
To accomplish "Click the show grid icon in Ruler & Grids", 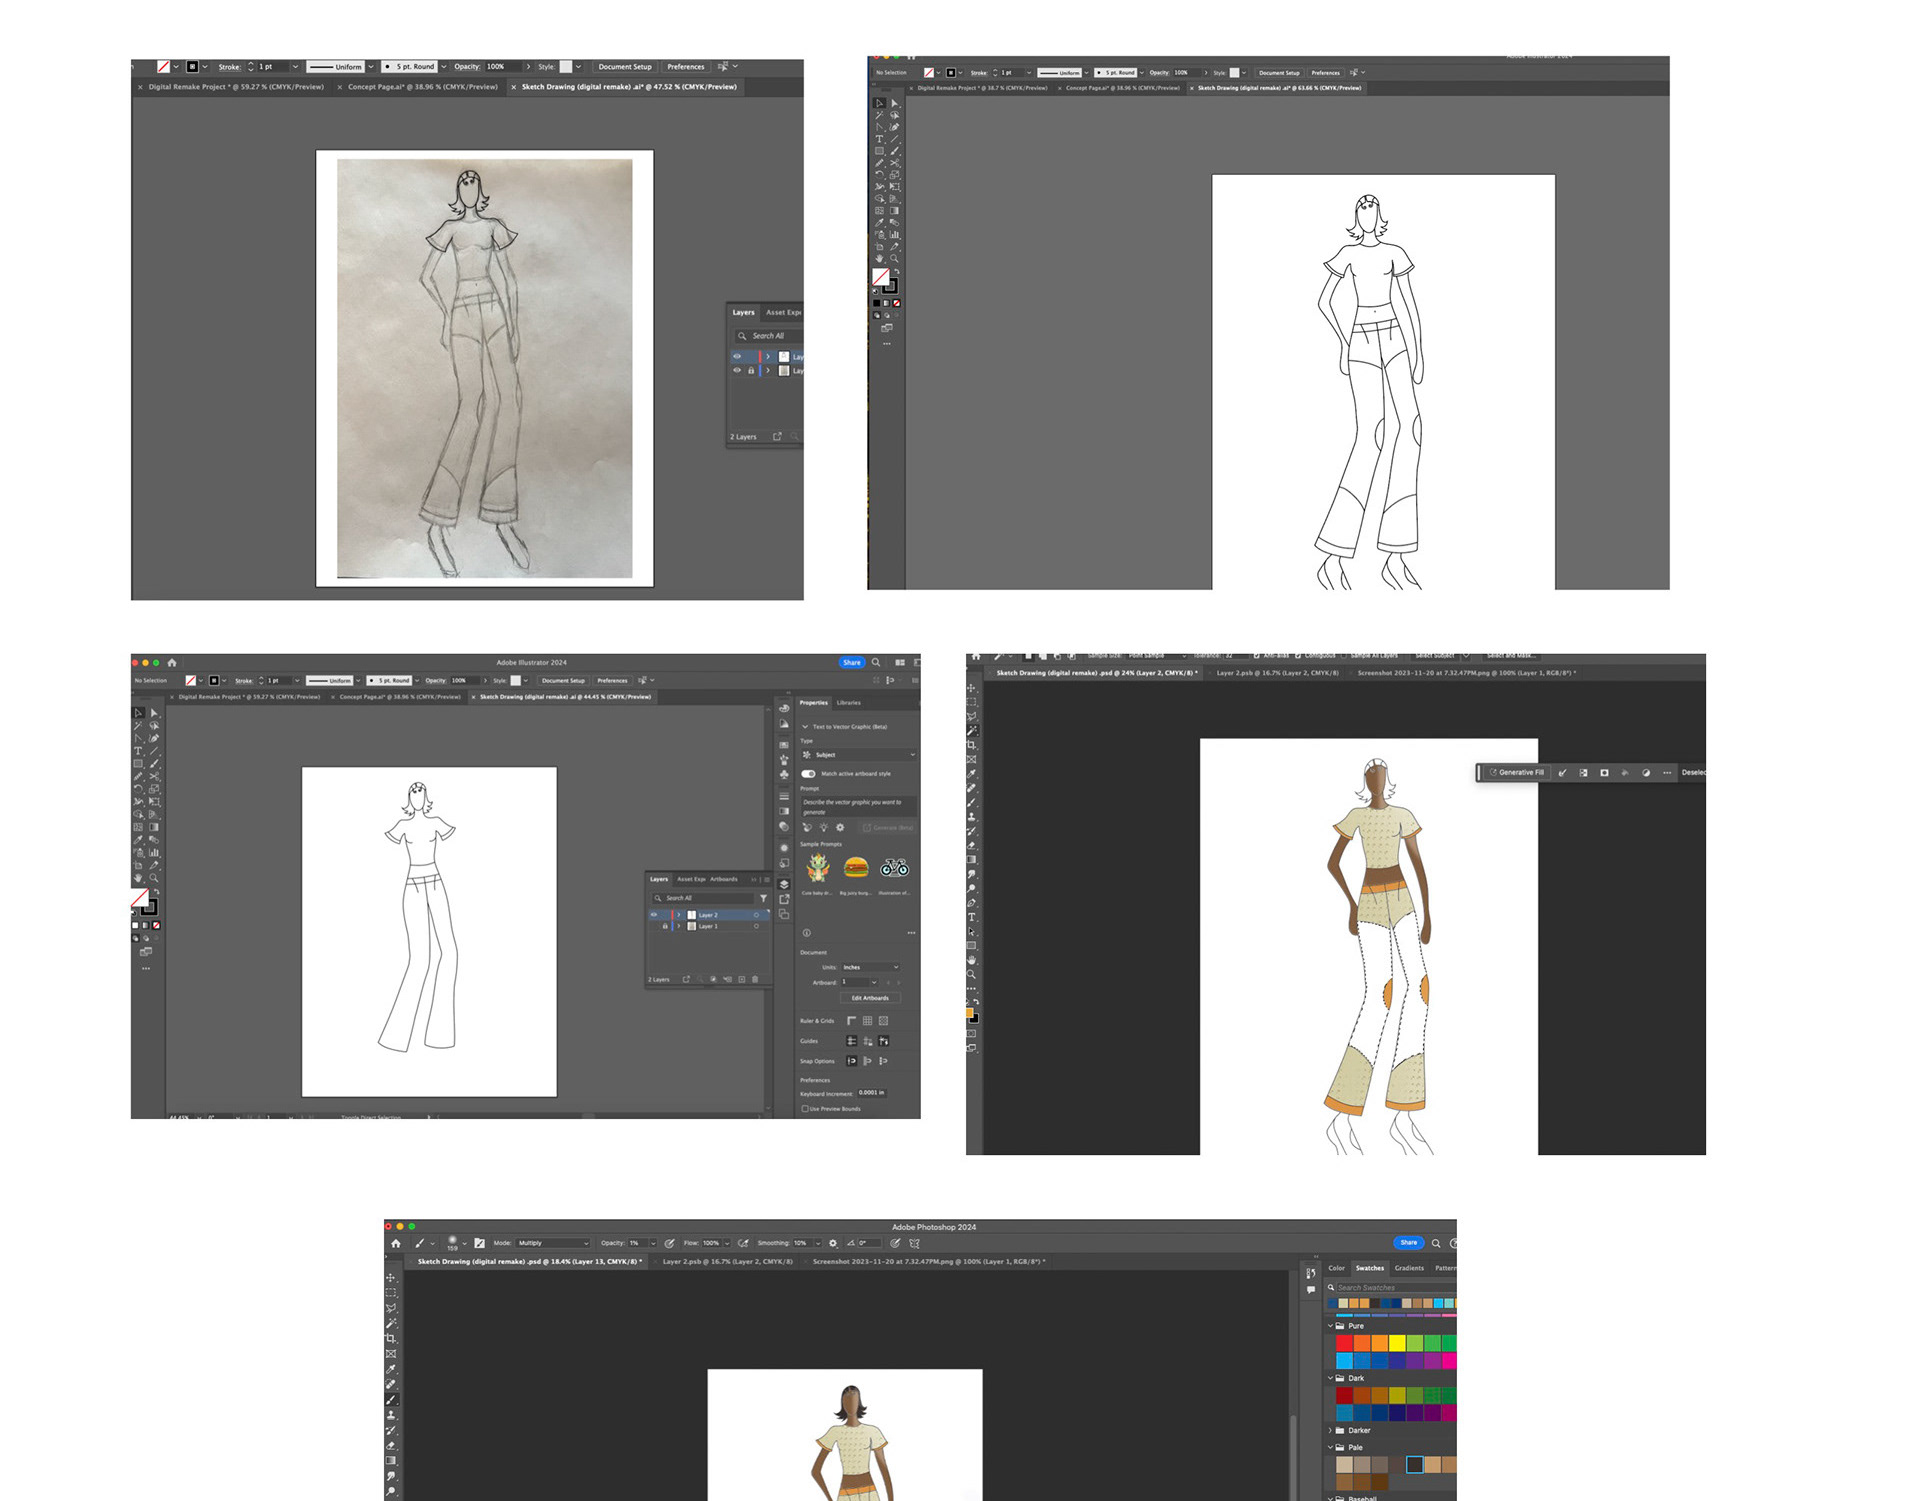I will click(x=867, y=1021).
